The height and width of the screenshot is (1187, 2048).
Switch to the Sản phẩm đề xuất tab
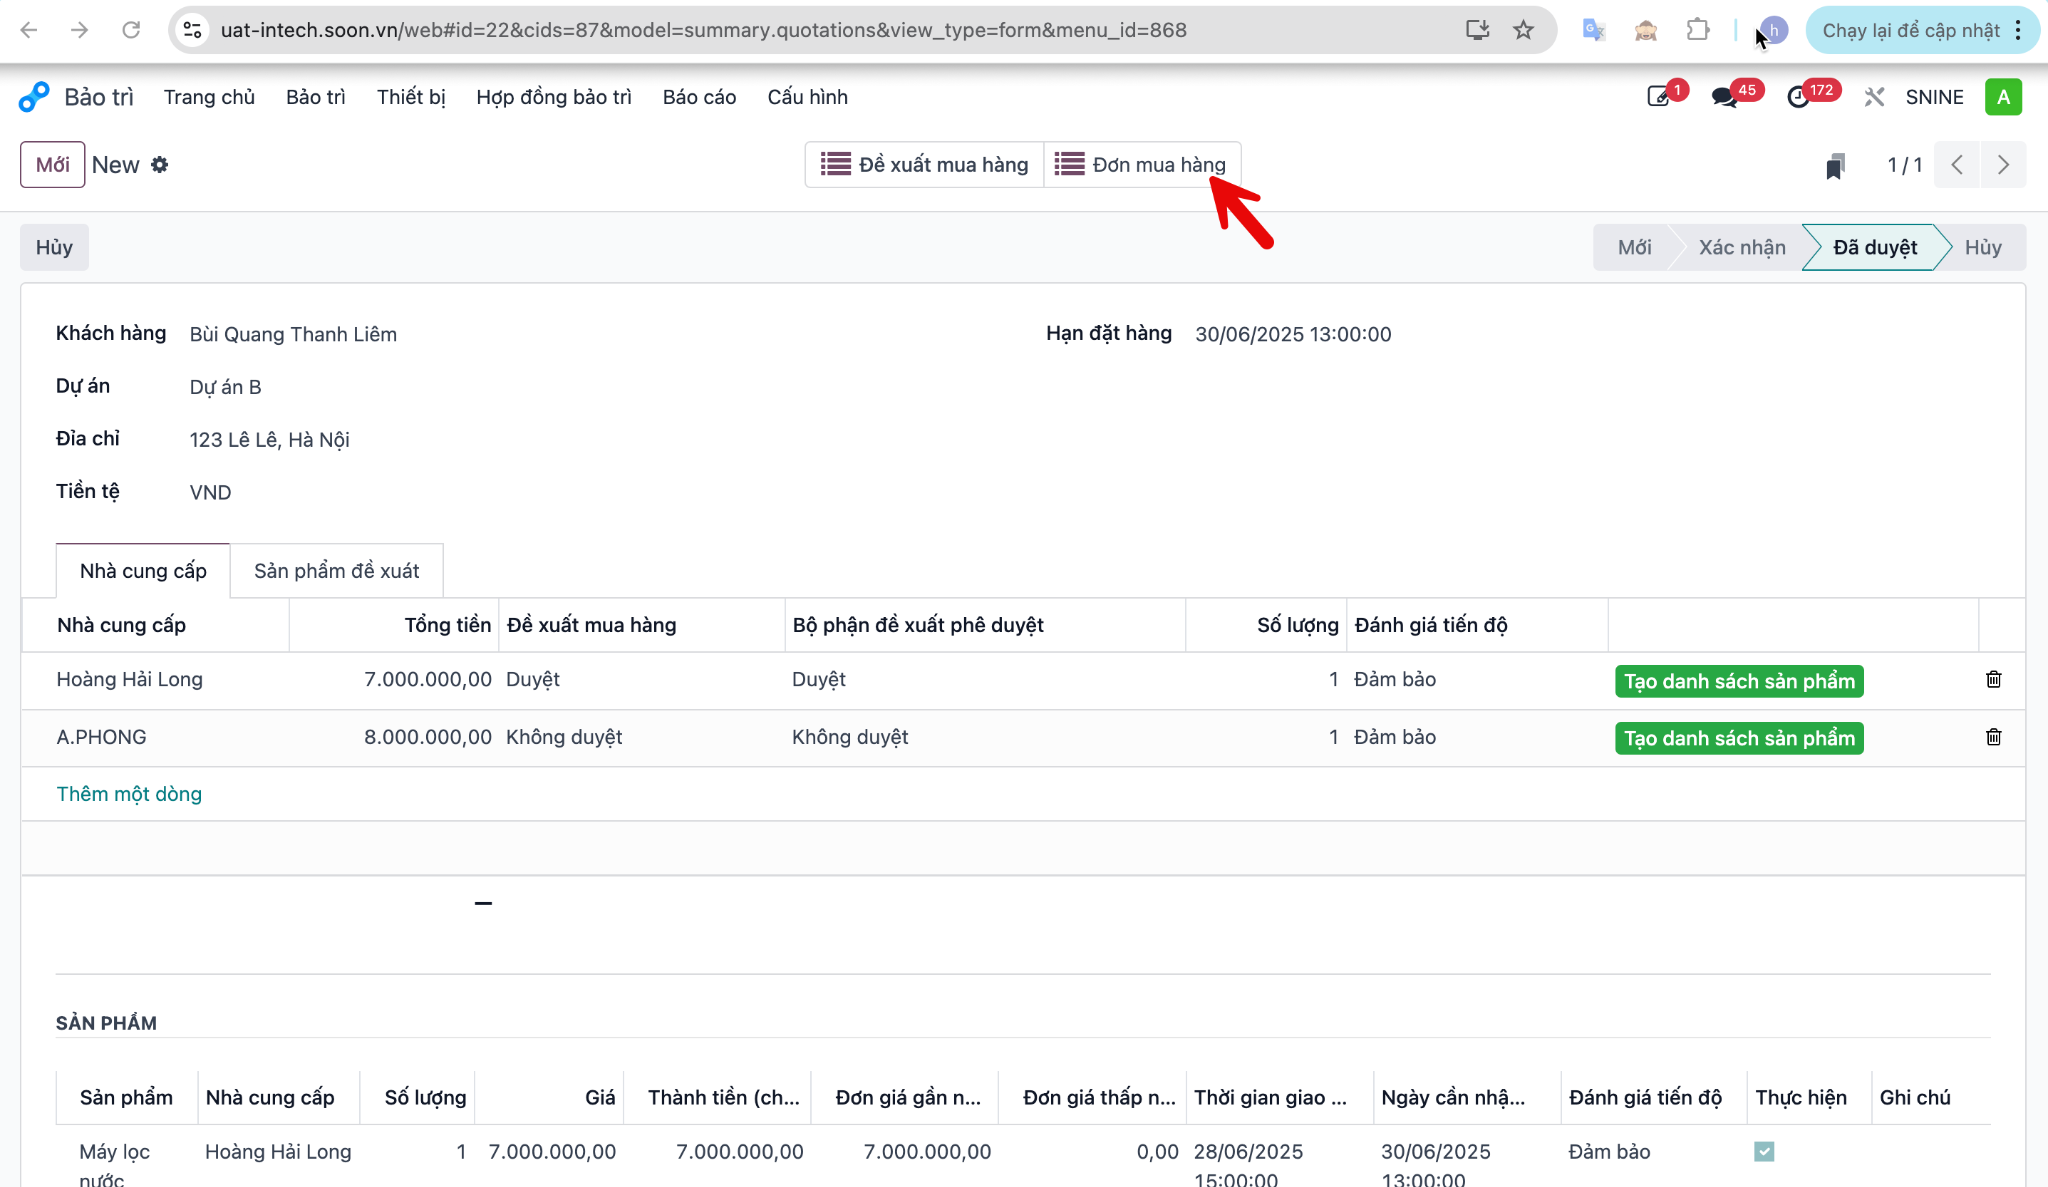pos(336,571)
